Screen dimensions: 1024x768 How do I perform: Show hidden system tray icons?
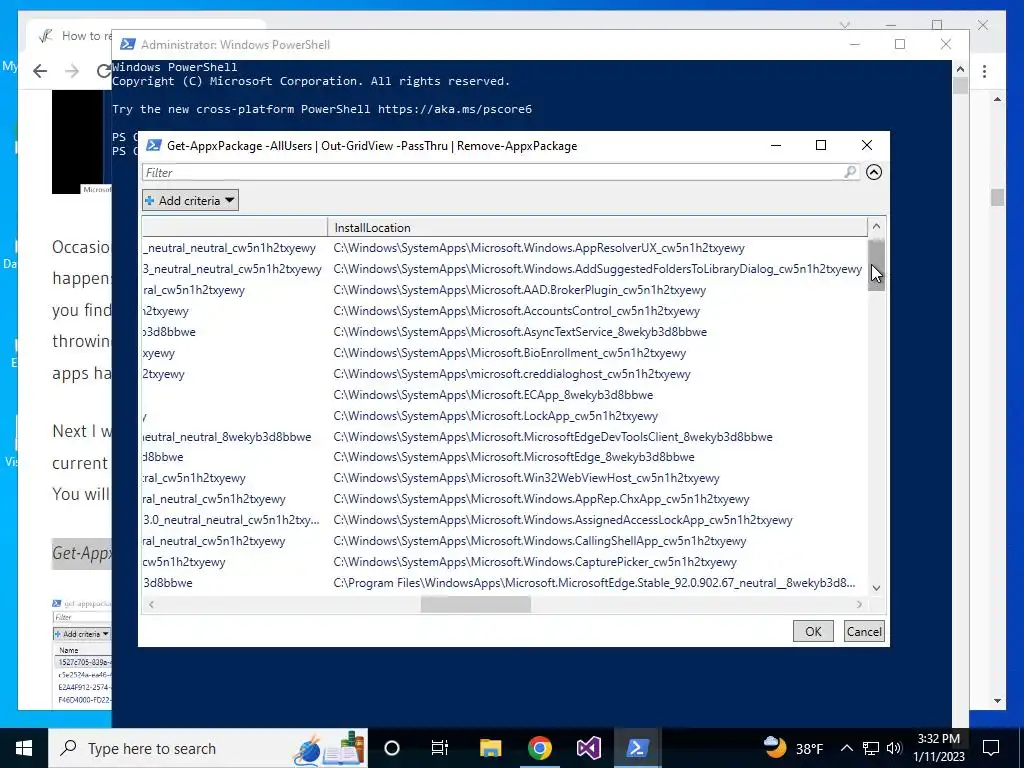846,748
